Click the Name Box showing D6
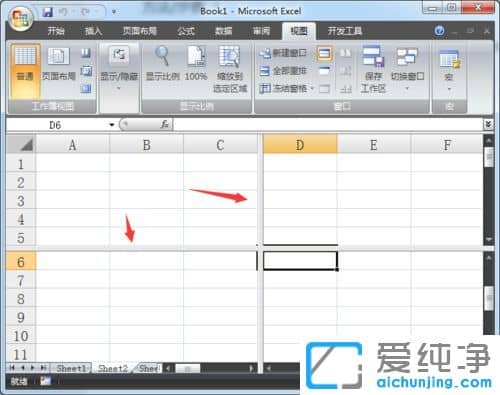The width and height of the screenshot is (500, 395). pos(55,125)
